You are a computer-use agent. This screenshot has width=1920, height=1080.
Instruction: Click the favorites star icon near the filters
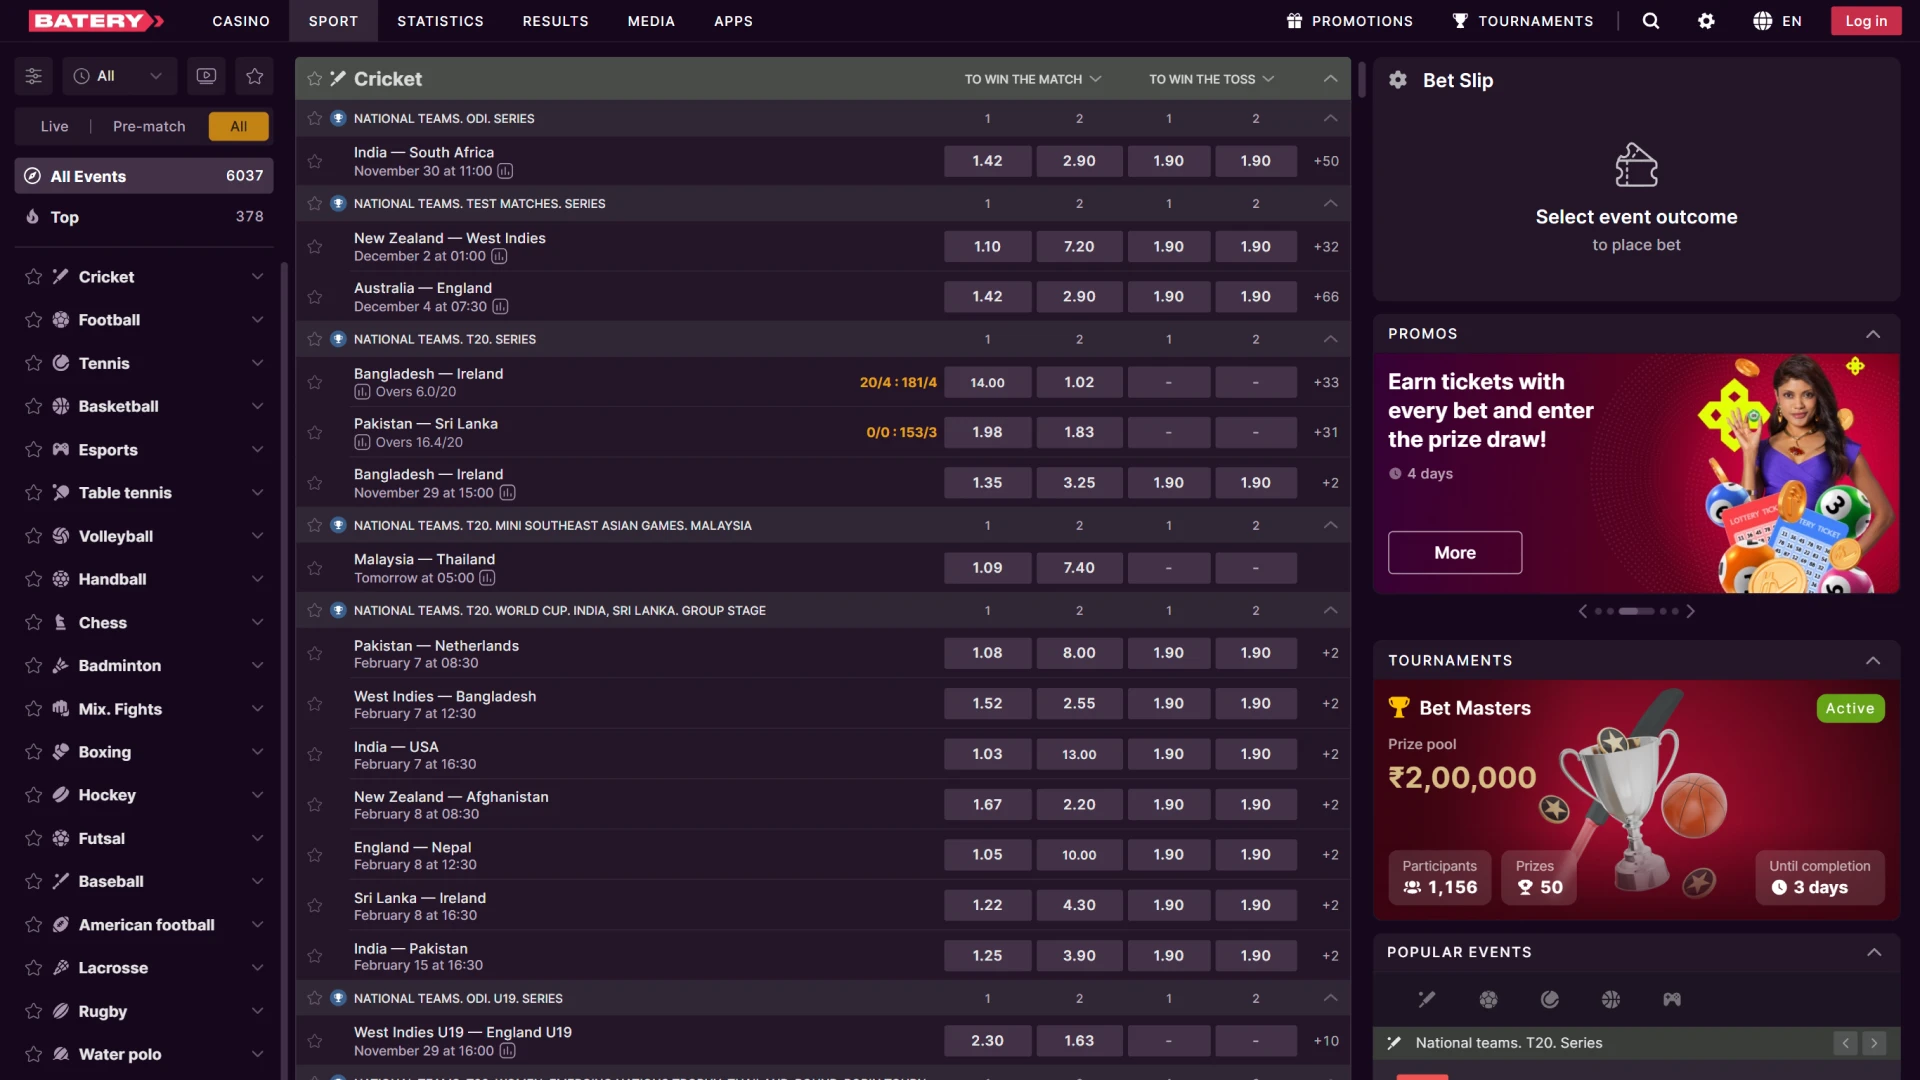(254, 76)
